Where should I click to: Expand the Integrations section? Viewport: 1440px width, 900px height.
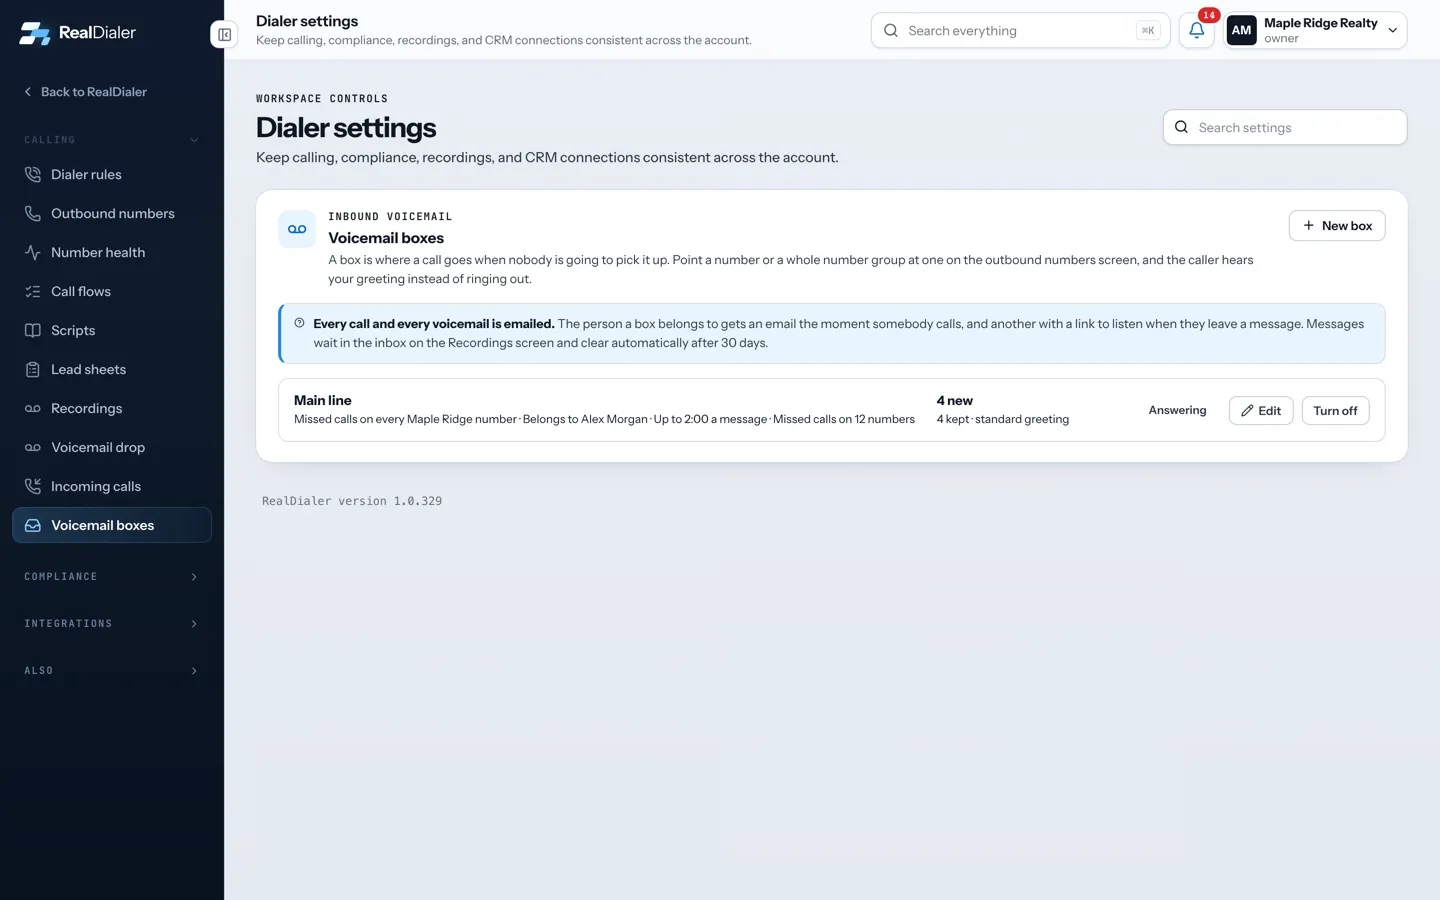[112, 624]
